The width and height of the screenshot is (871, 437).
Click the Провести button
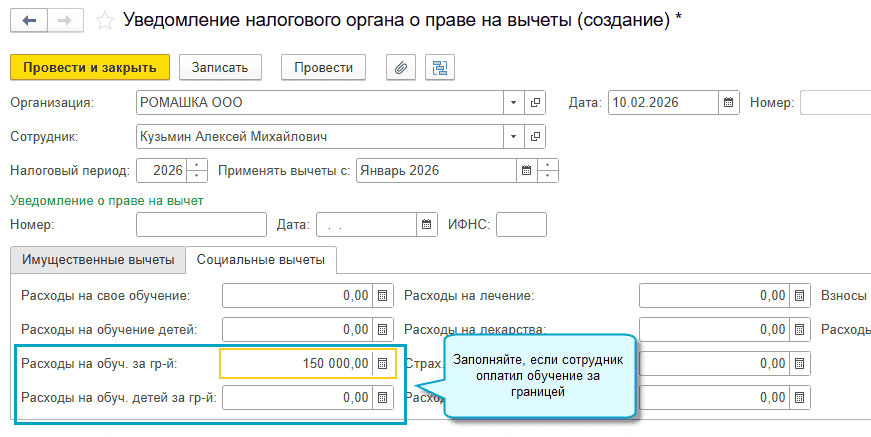pyautogui.click(x=323, y=67)
